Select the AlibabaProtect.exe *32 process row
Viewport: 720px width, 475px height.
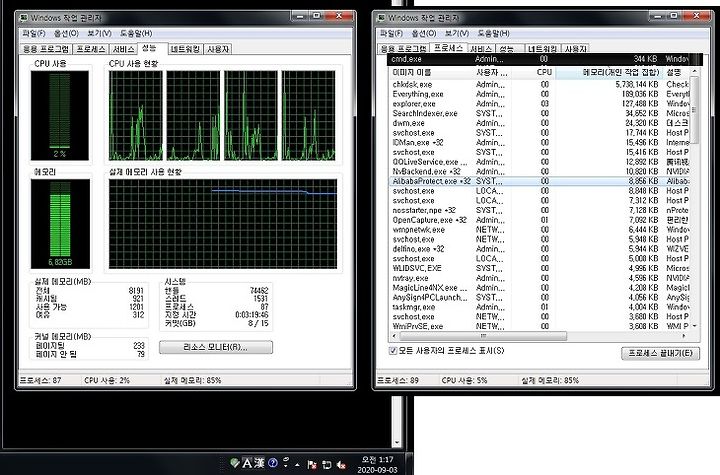pos(539,181)
